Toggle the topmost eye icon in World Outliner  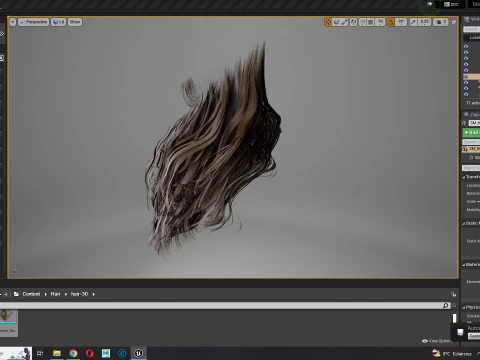point(466,46)
